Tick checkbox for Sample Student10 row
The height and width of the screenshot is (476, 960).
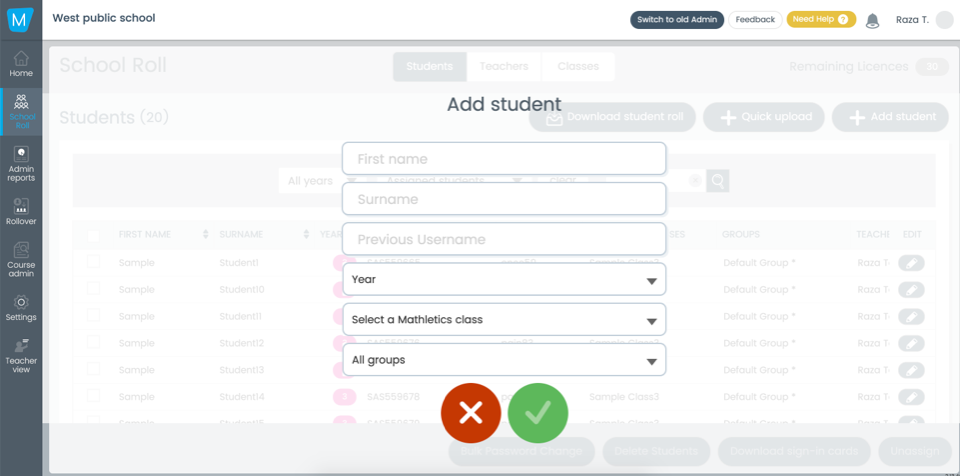(x=93, y=289)
